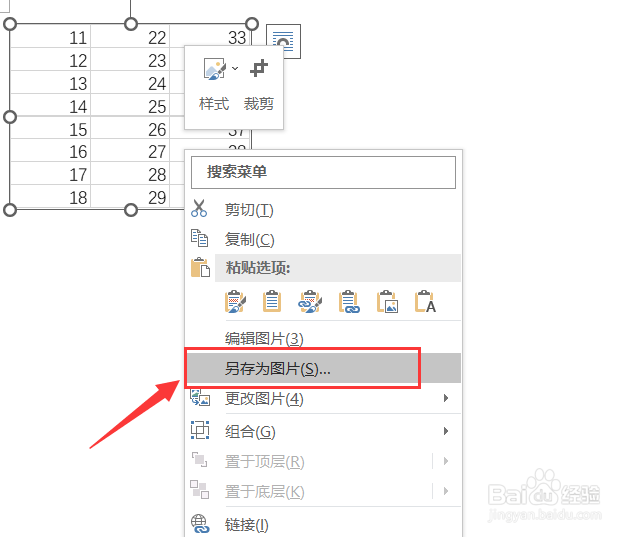637x537 pixels.
Task: Choose the Link & Use Destination Styles paste icon
Action: tap(349, 301)
